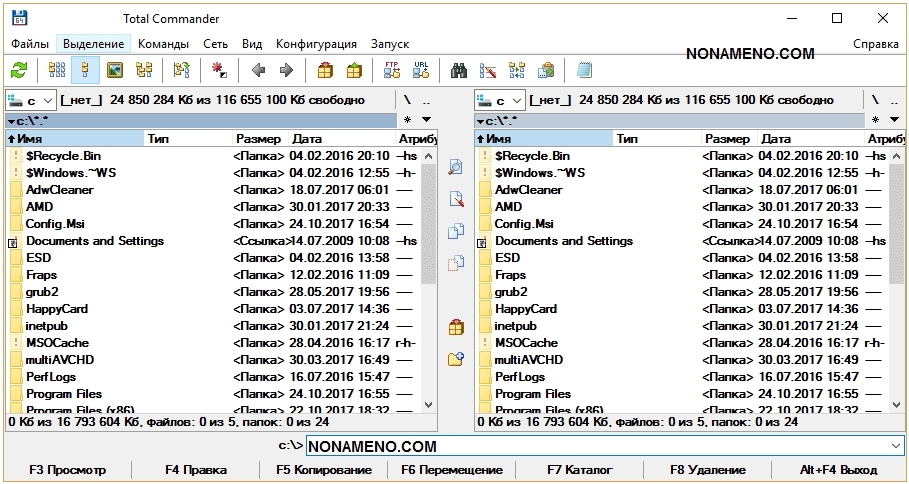The image size is (909, 484).
Task: Click right panel scrollbar up arrow
Action: click(x=897, y=156)
